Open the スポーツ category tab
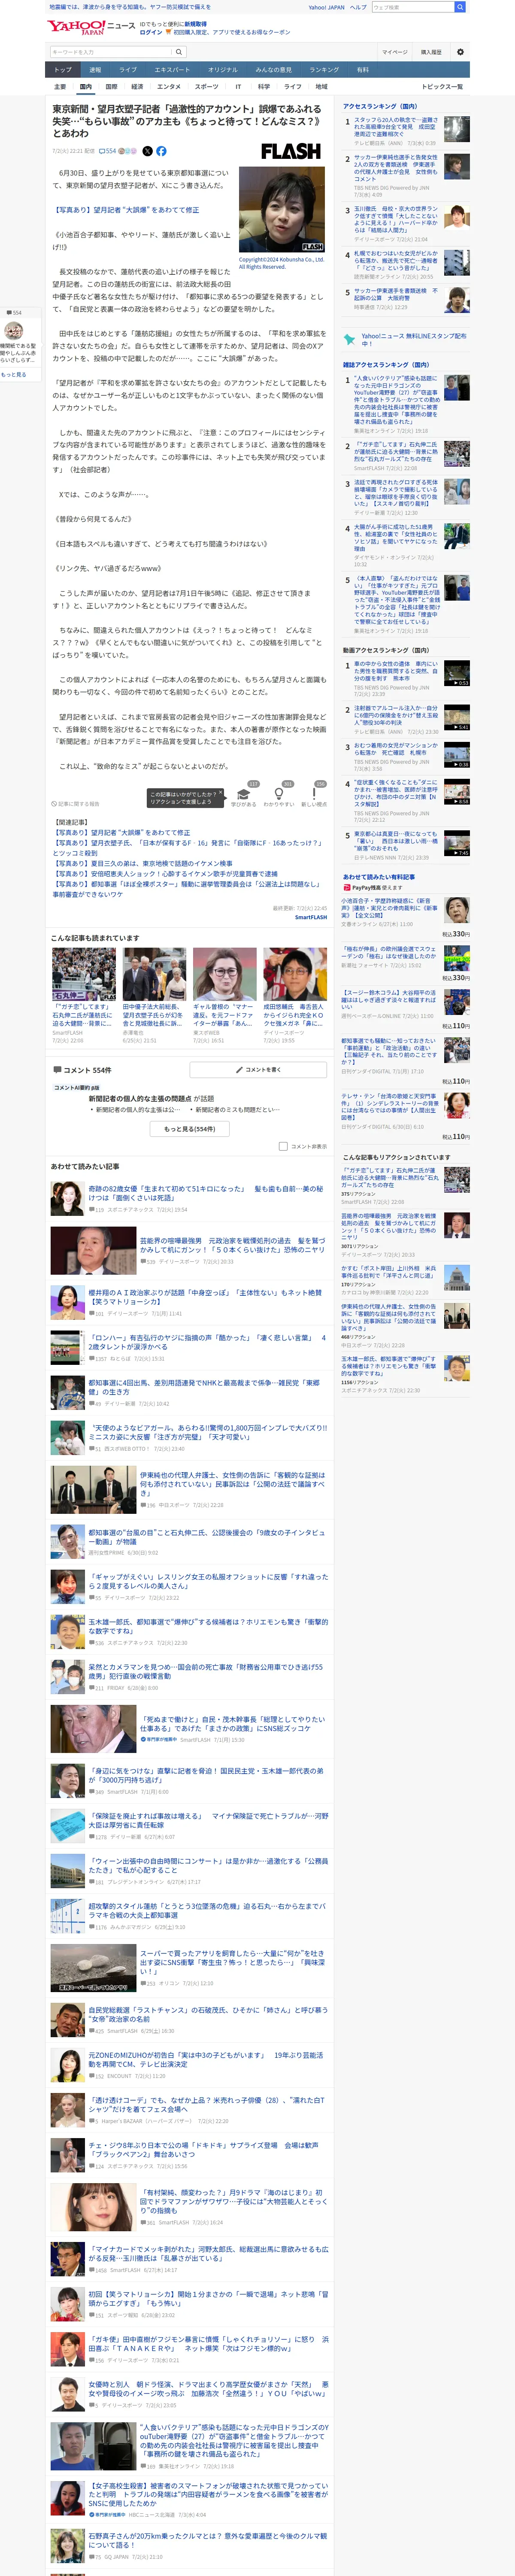This screenshot has width=515, height=2576. (207, 87)
